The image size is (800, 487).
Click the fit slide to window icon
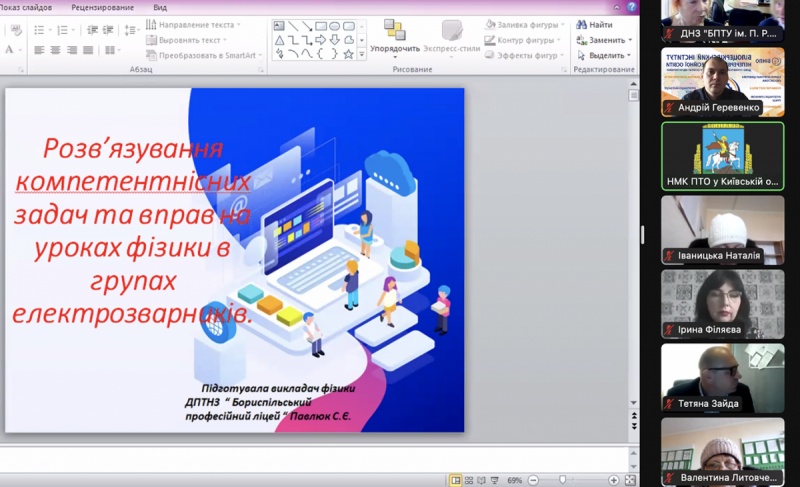point(630,480)
